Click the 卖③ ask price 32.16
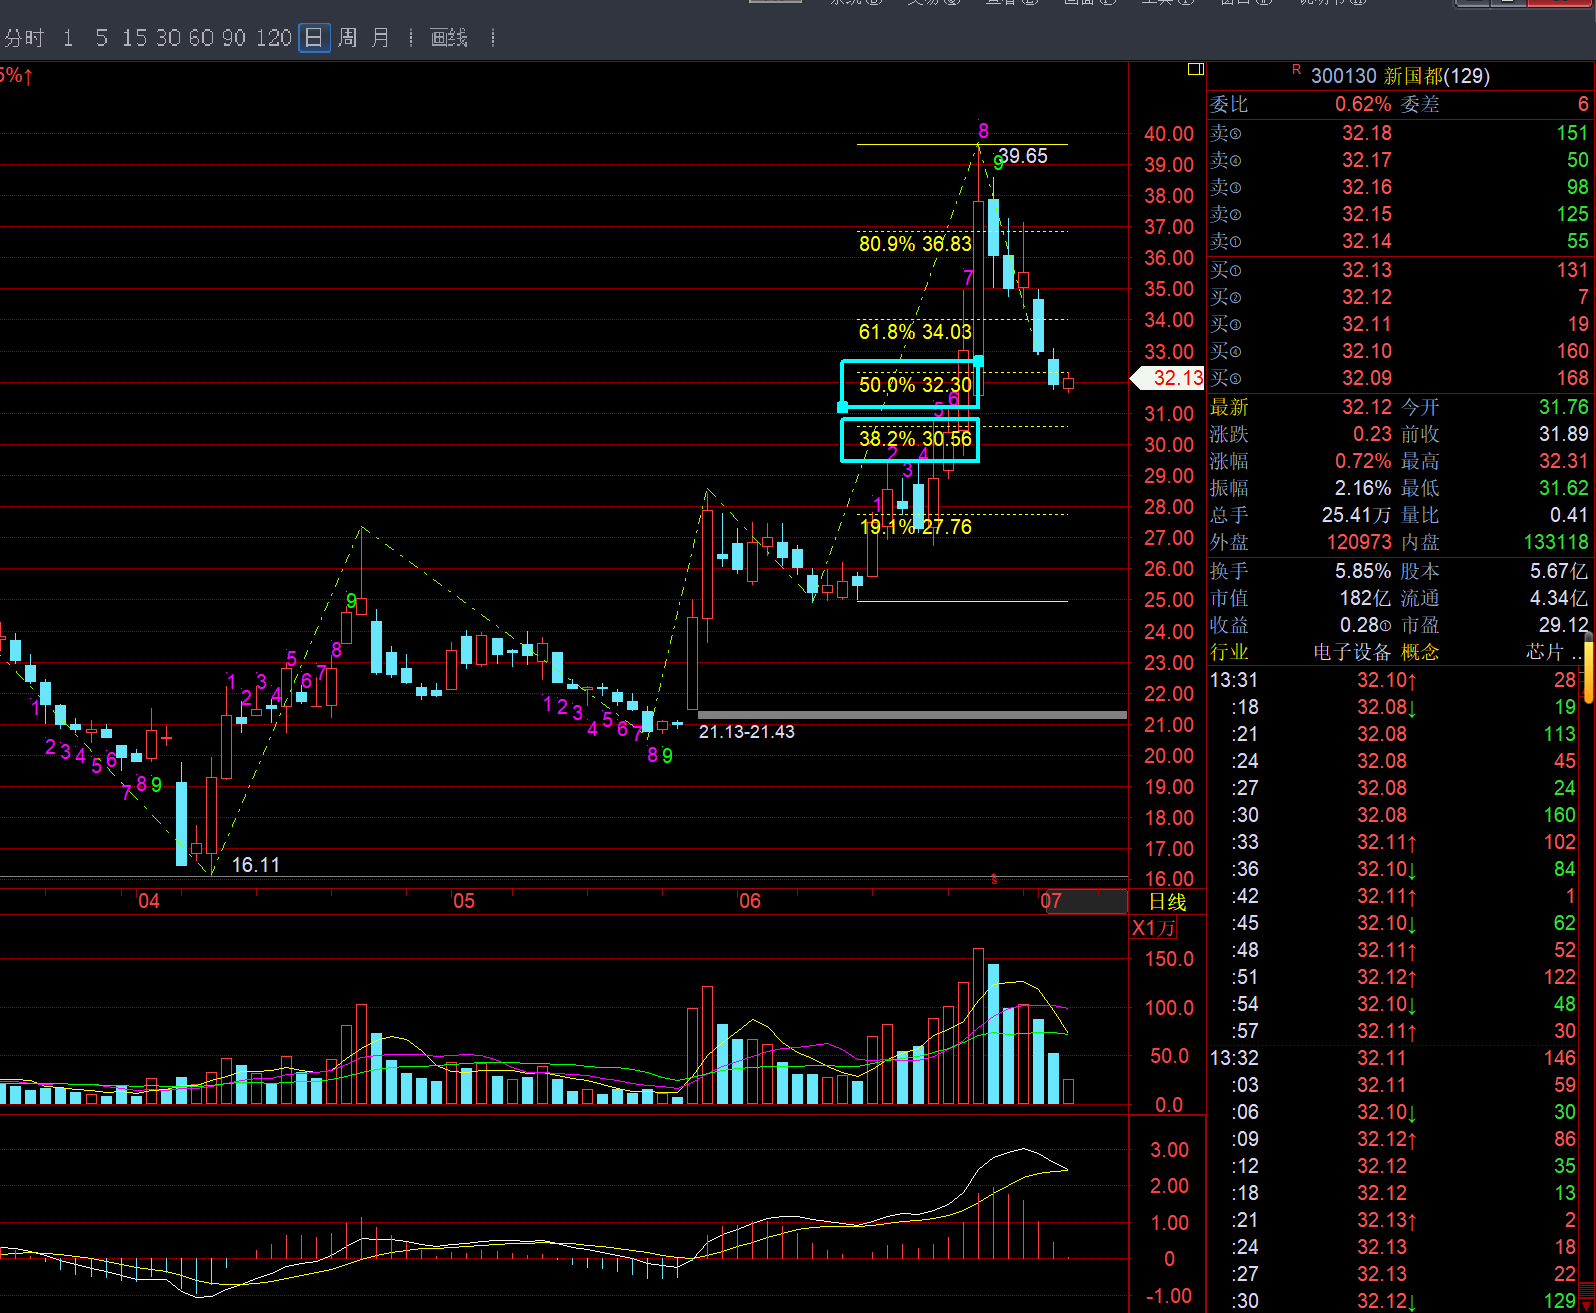Viewport: 1596px width, 1313px height. [1367, 187]
